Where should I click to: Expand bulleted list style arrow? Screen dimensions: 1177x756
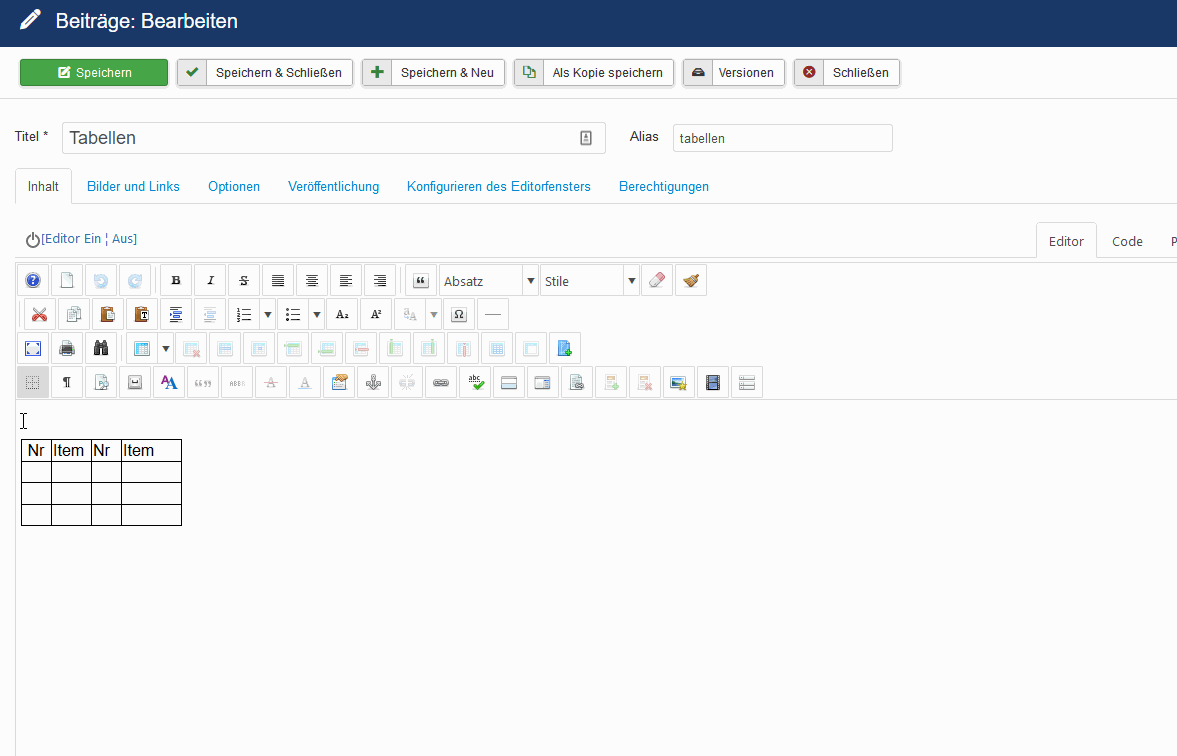click(x=317, y=315)
